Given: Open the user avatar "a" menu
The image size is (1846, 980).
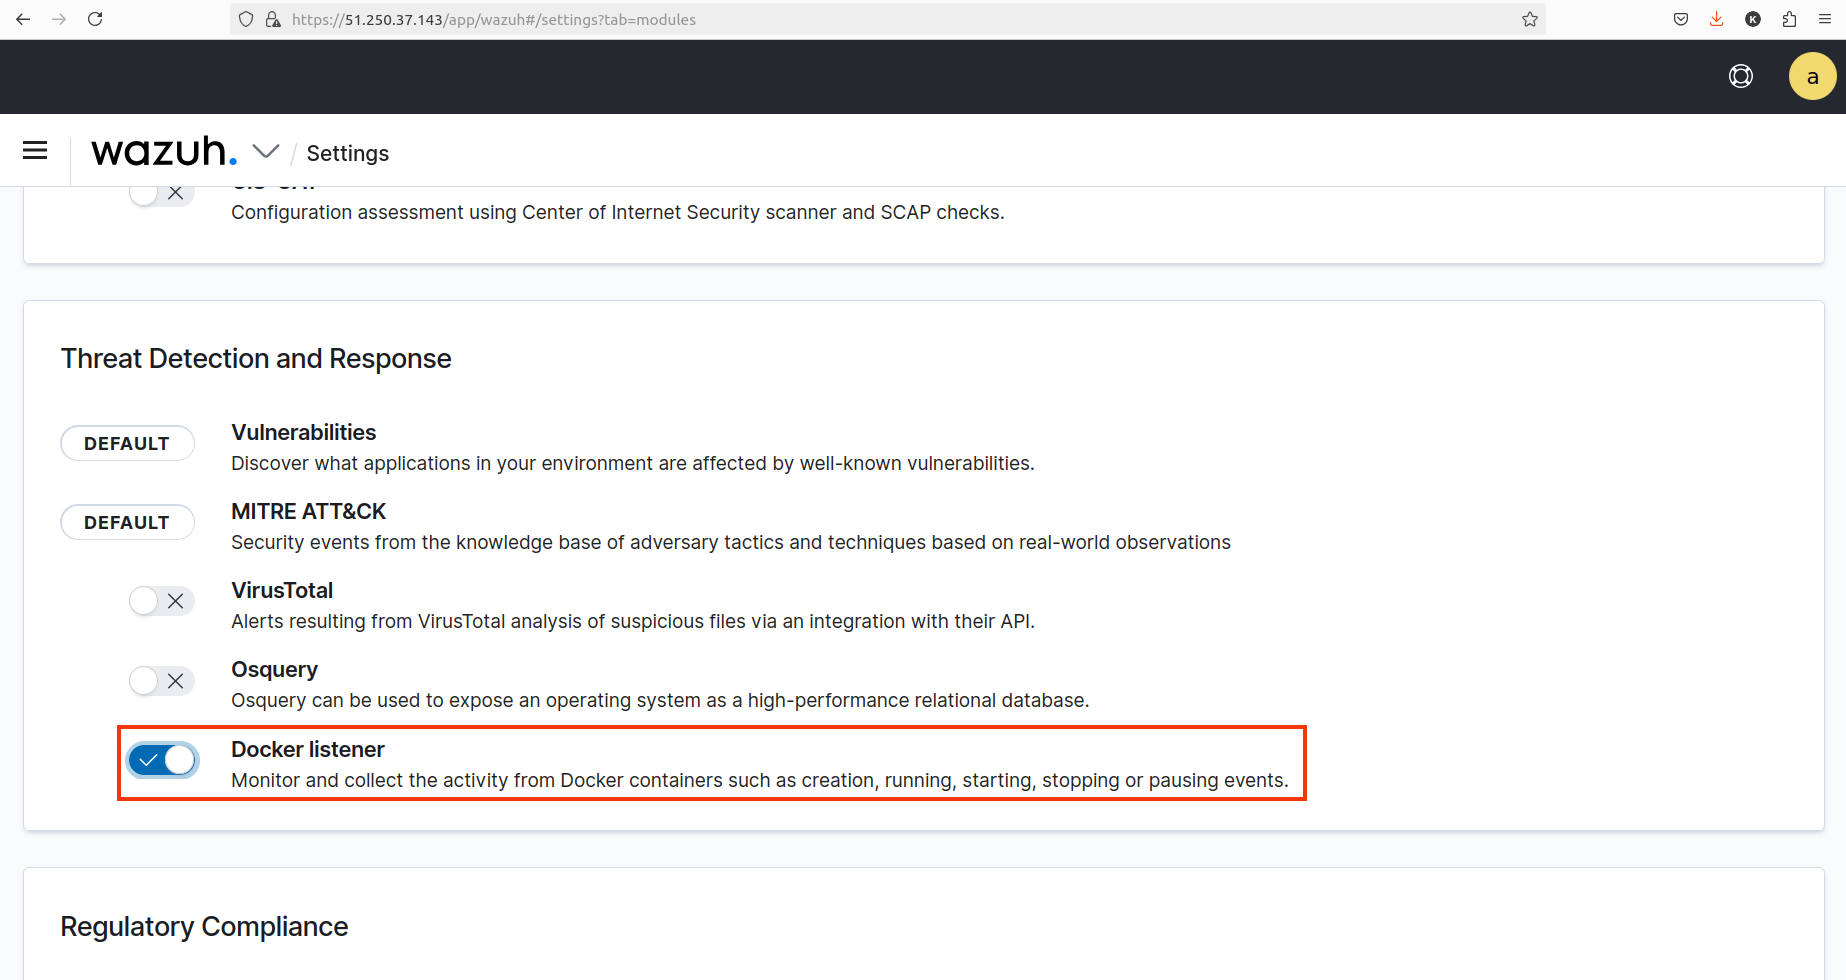Looking at the screenshot, I should pos(1812,76).
